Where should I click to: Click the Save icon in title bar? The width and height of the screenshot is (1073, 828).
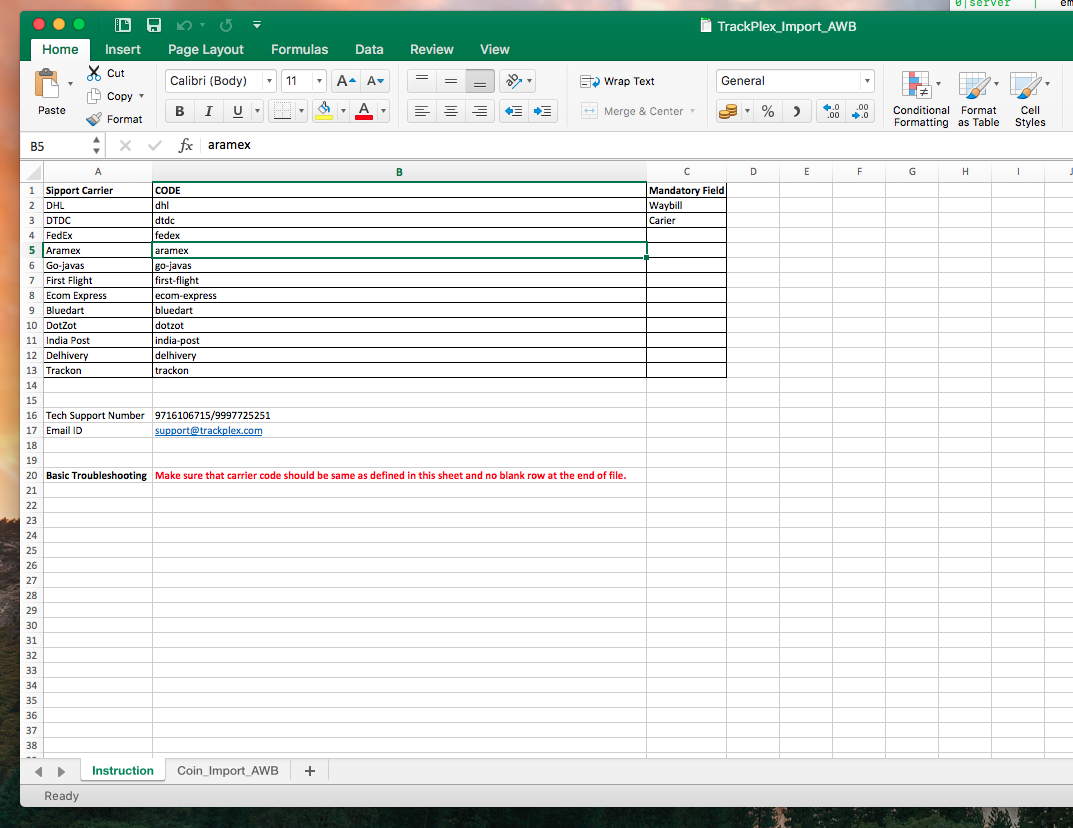click(x=154, y=25)
